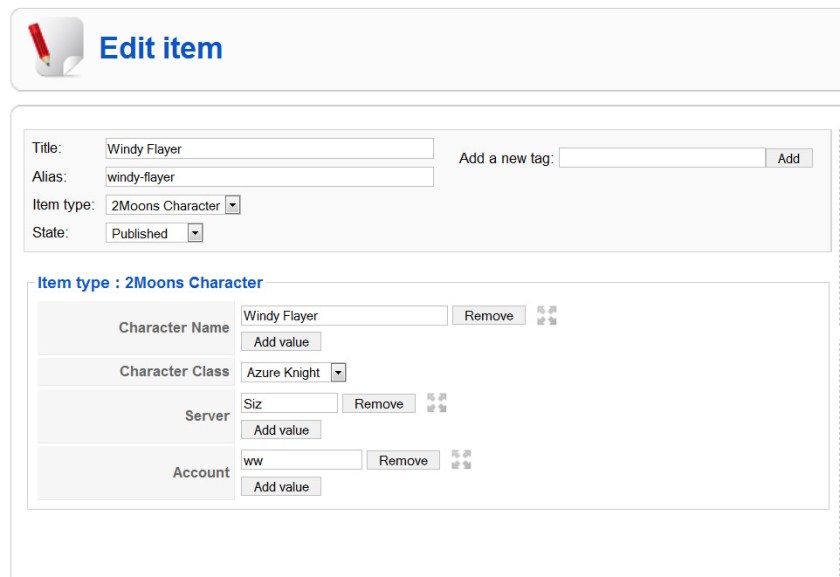Click the move handle beside Character Name

tap(546, 316)
